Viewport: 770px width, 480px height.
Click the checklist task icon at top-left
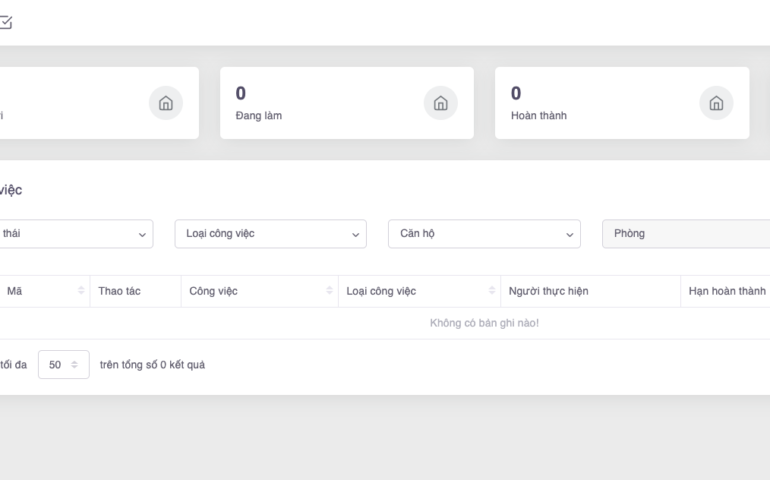click(x=6, y=21)
